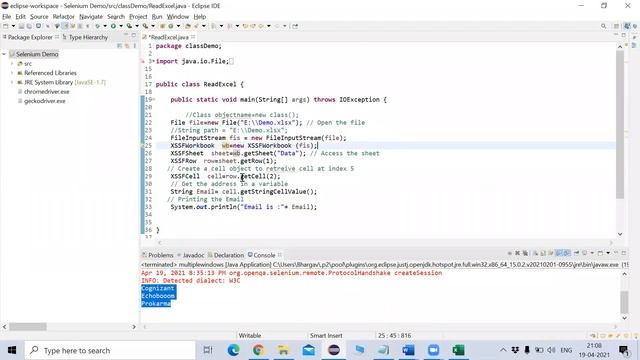The image size is (640, 360).
Task: Open dropdown arrow beside green Run icon
Action: pos(121,26)
